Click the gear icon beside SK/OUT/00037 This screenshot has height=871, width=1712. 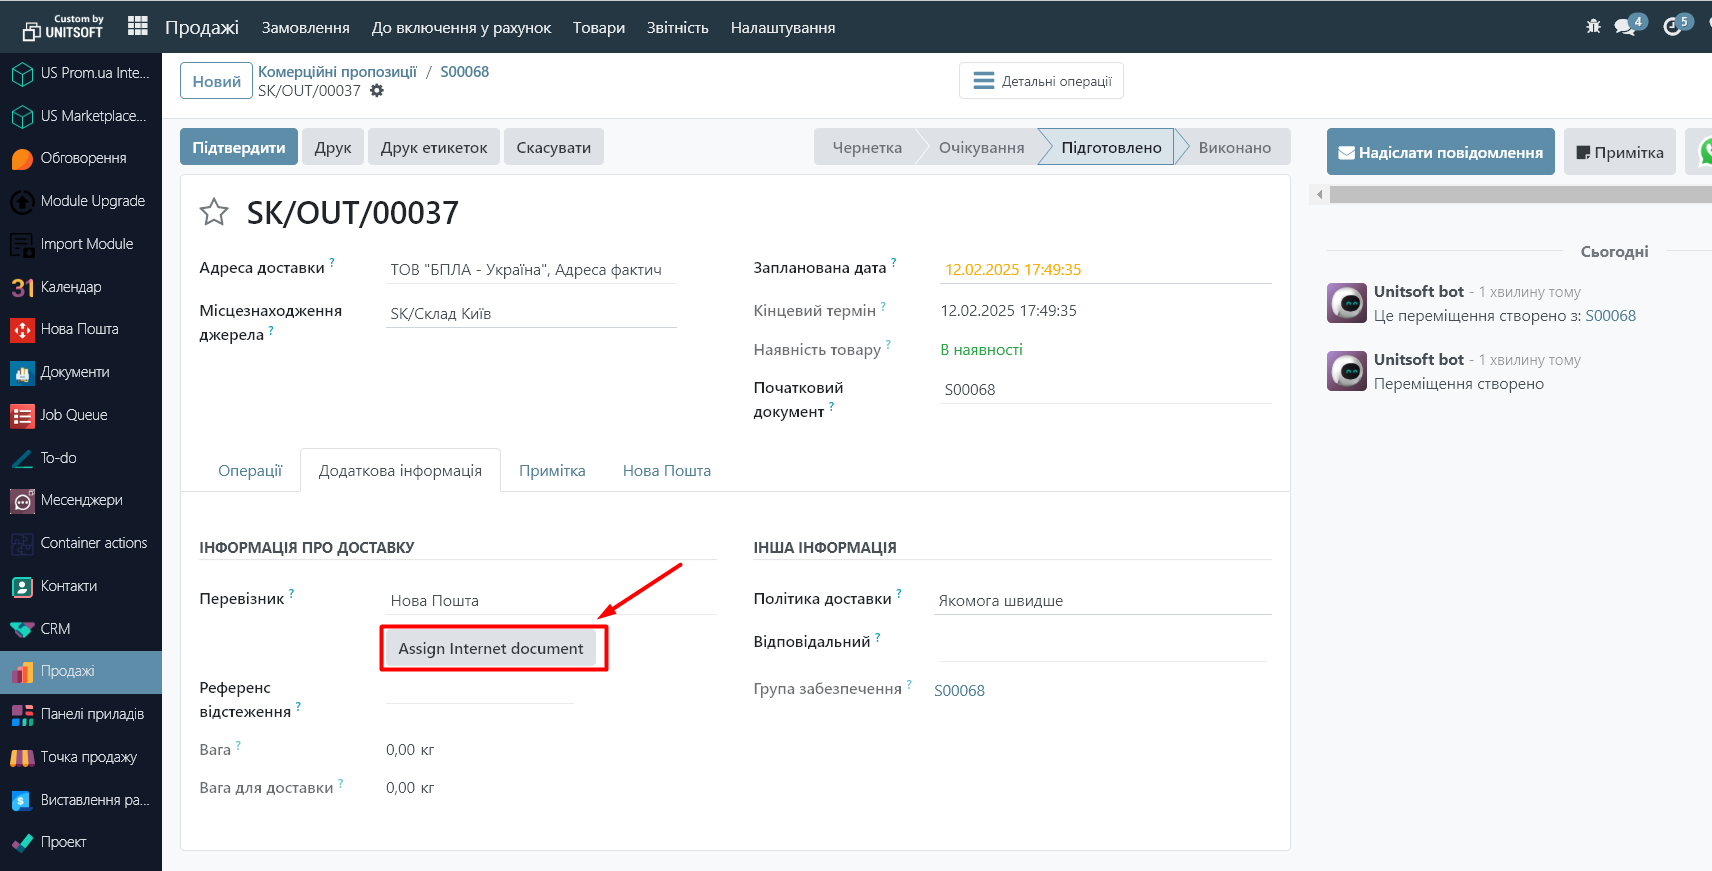(377, 91)
